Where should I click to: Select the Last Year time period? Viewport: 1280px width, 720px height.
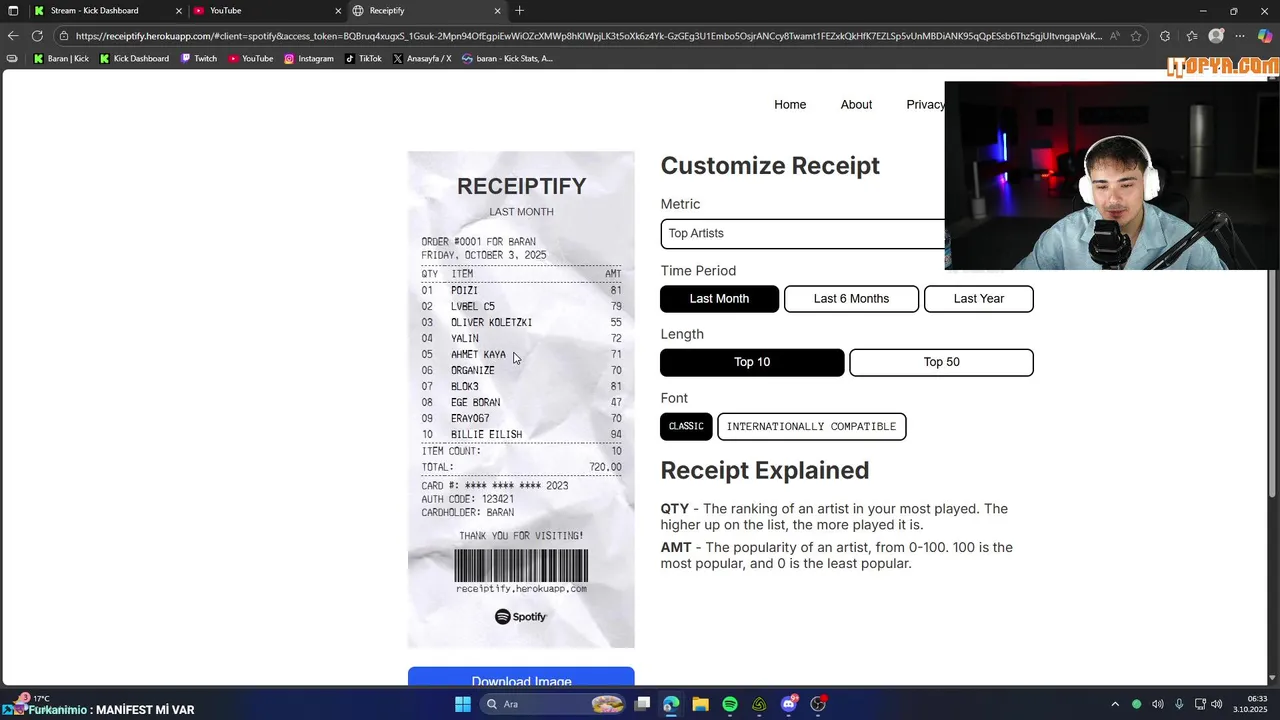[x=978, y=299]
